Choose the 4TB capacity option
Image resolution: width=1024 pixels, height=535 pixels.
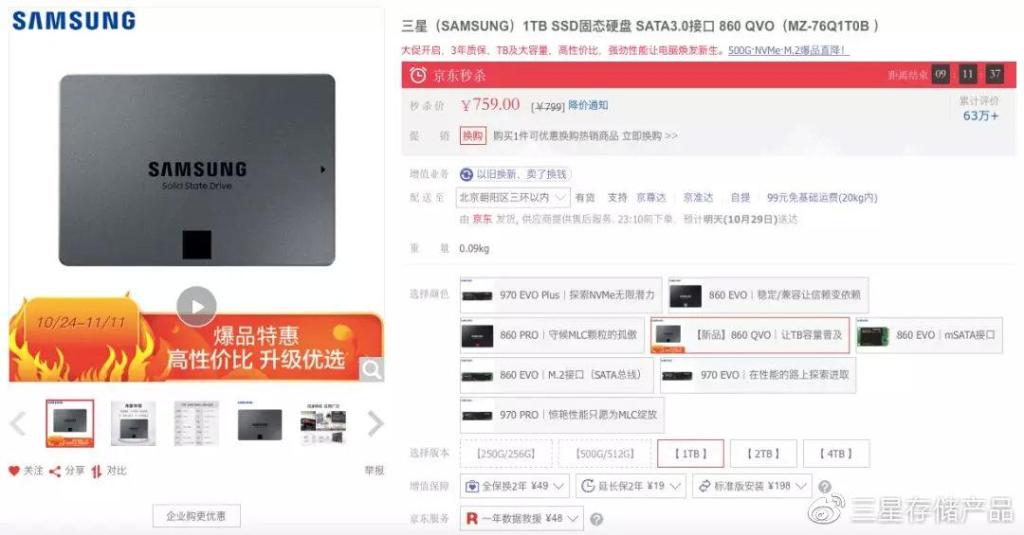pyautogui.click(x=836, y=453)
